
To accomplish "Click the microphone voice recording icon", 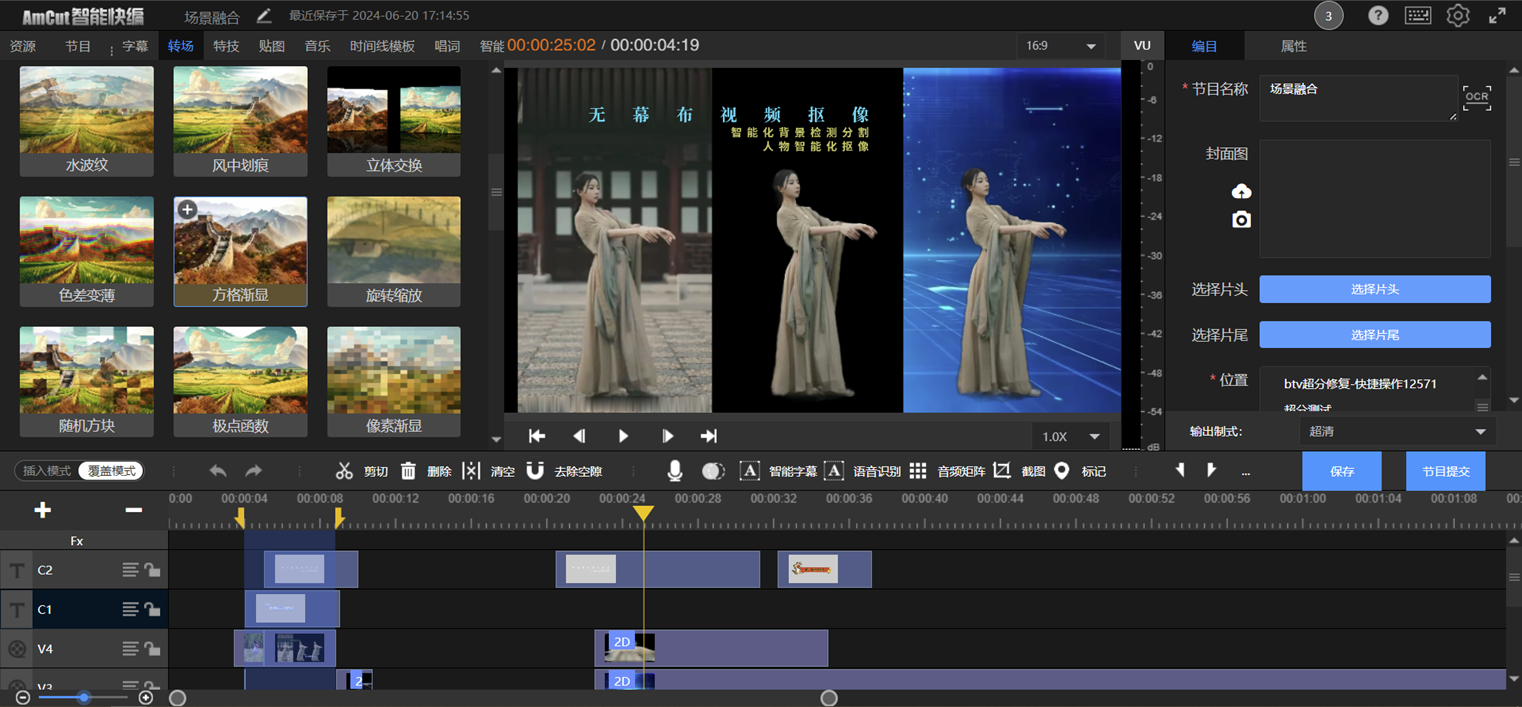I will (x=675, y=471).
